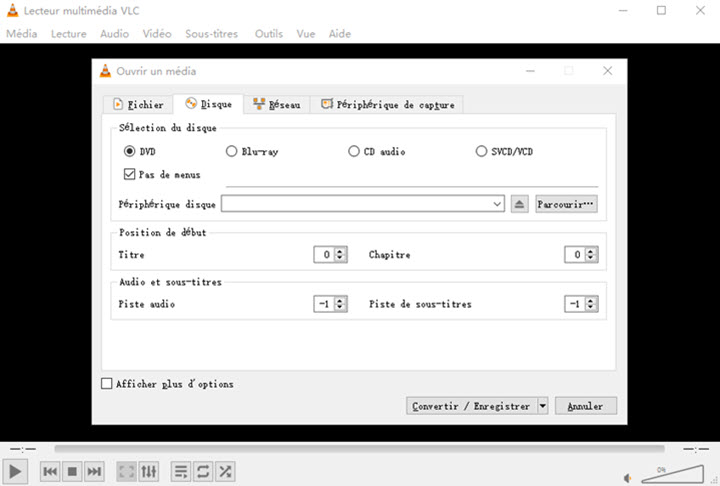The image size is (720, 486).
Task: Toggle loop repeat mode
Action: tap(203, 471)
